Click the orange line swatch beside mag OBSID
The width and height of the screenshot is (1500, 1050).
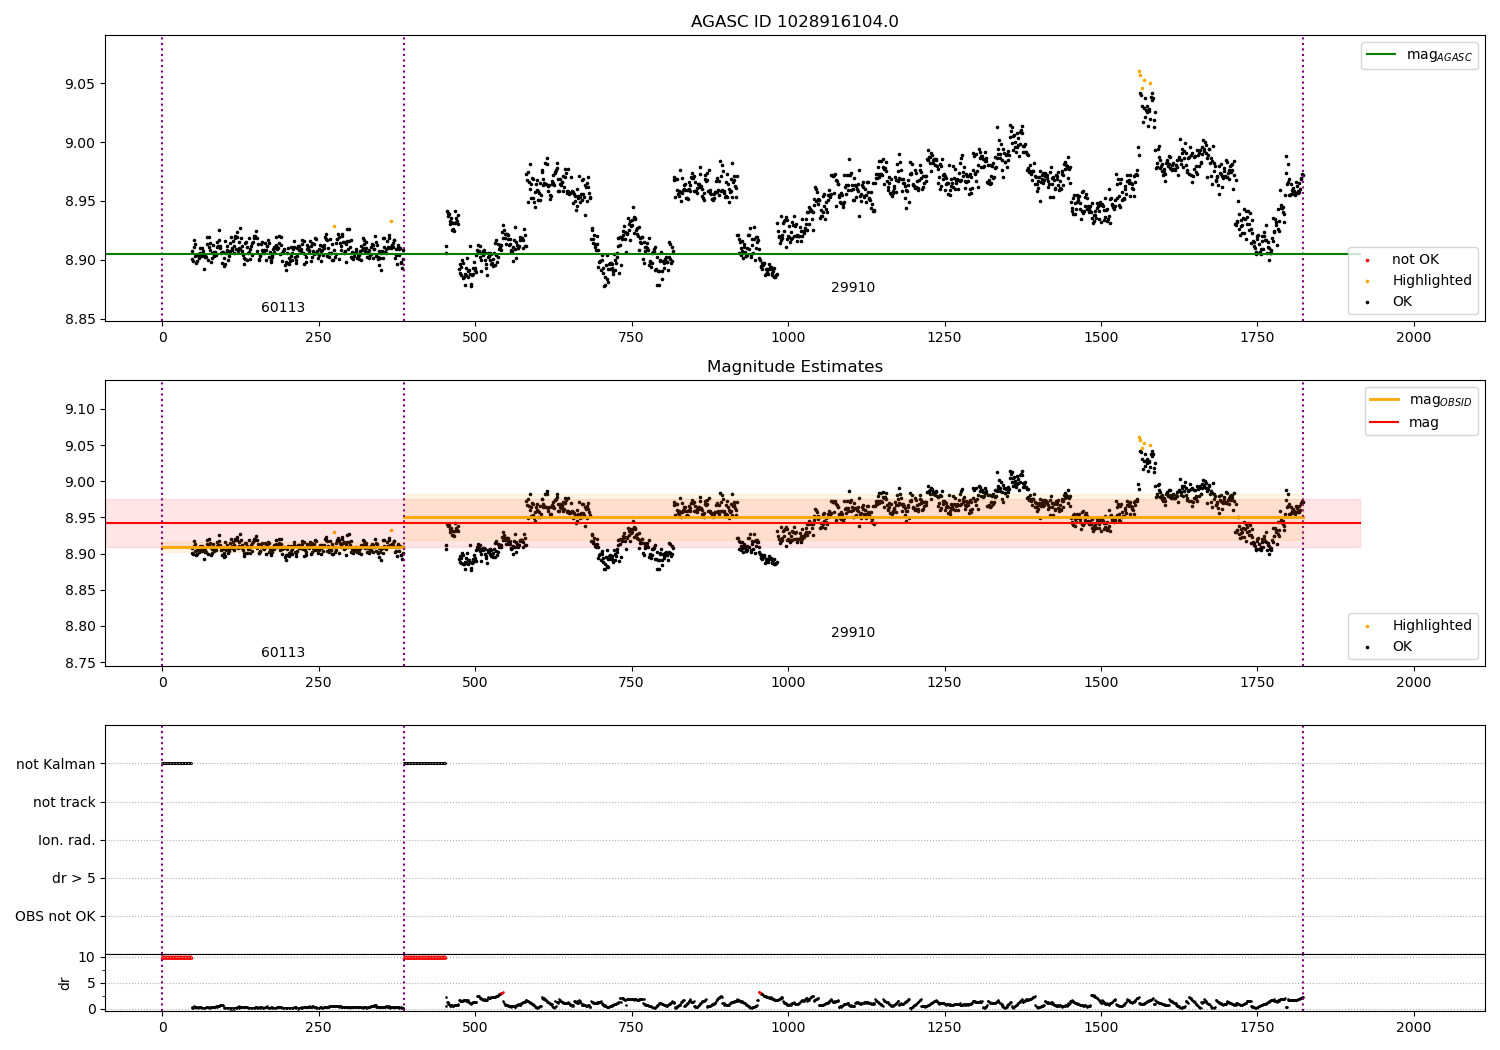point(1385,400)
